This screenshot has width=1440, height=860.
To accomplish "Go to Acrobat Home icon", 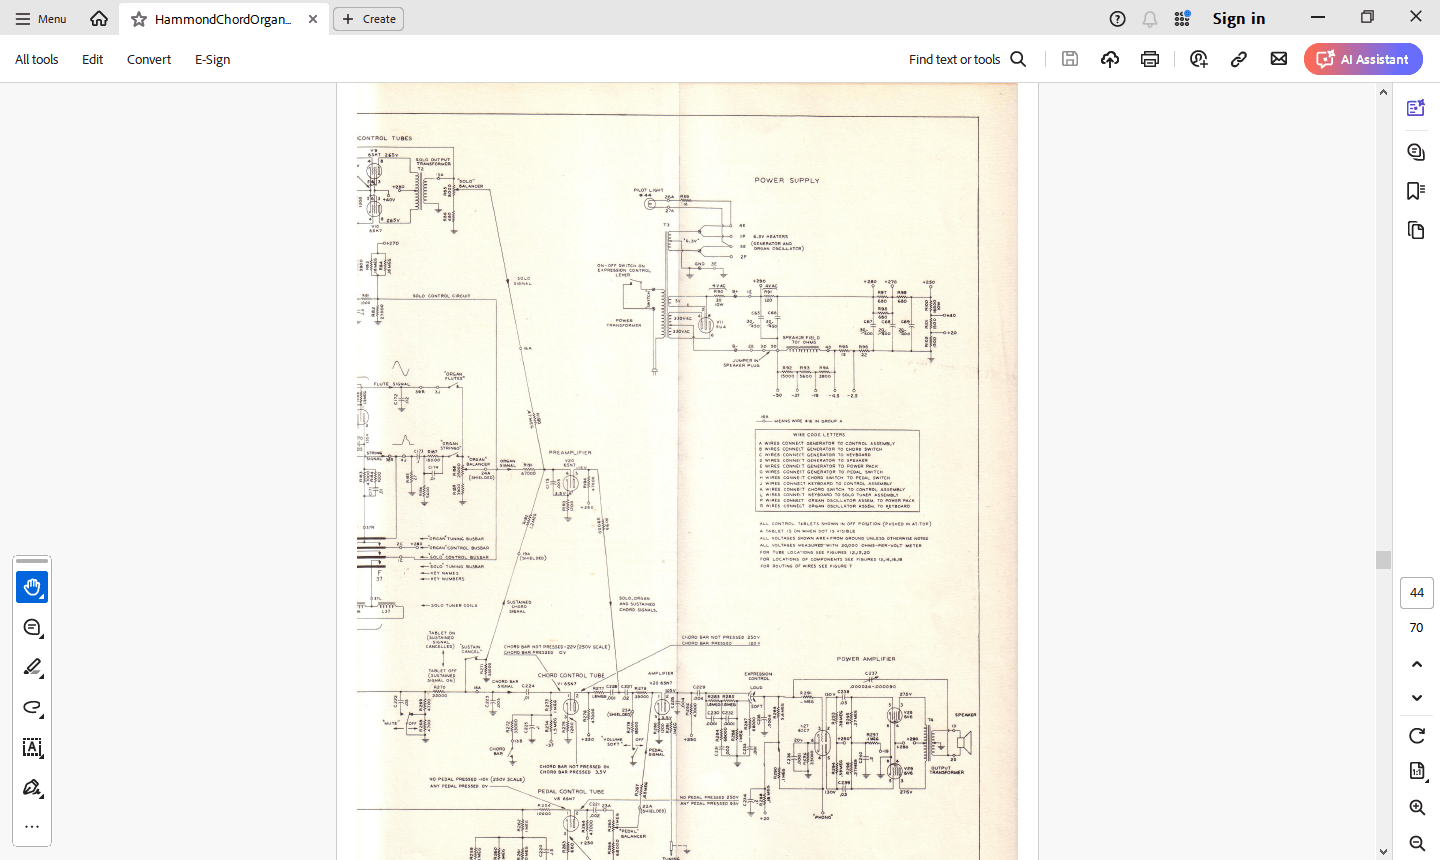I will (99, 19).
